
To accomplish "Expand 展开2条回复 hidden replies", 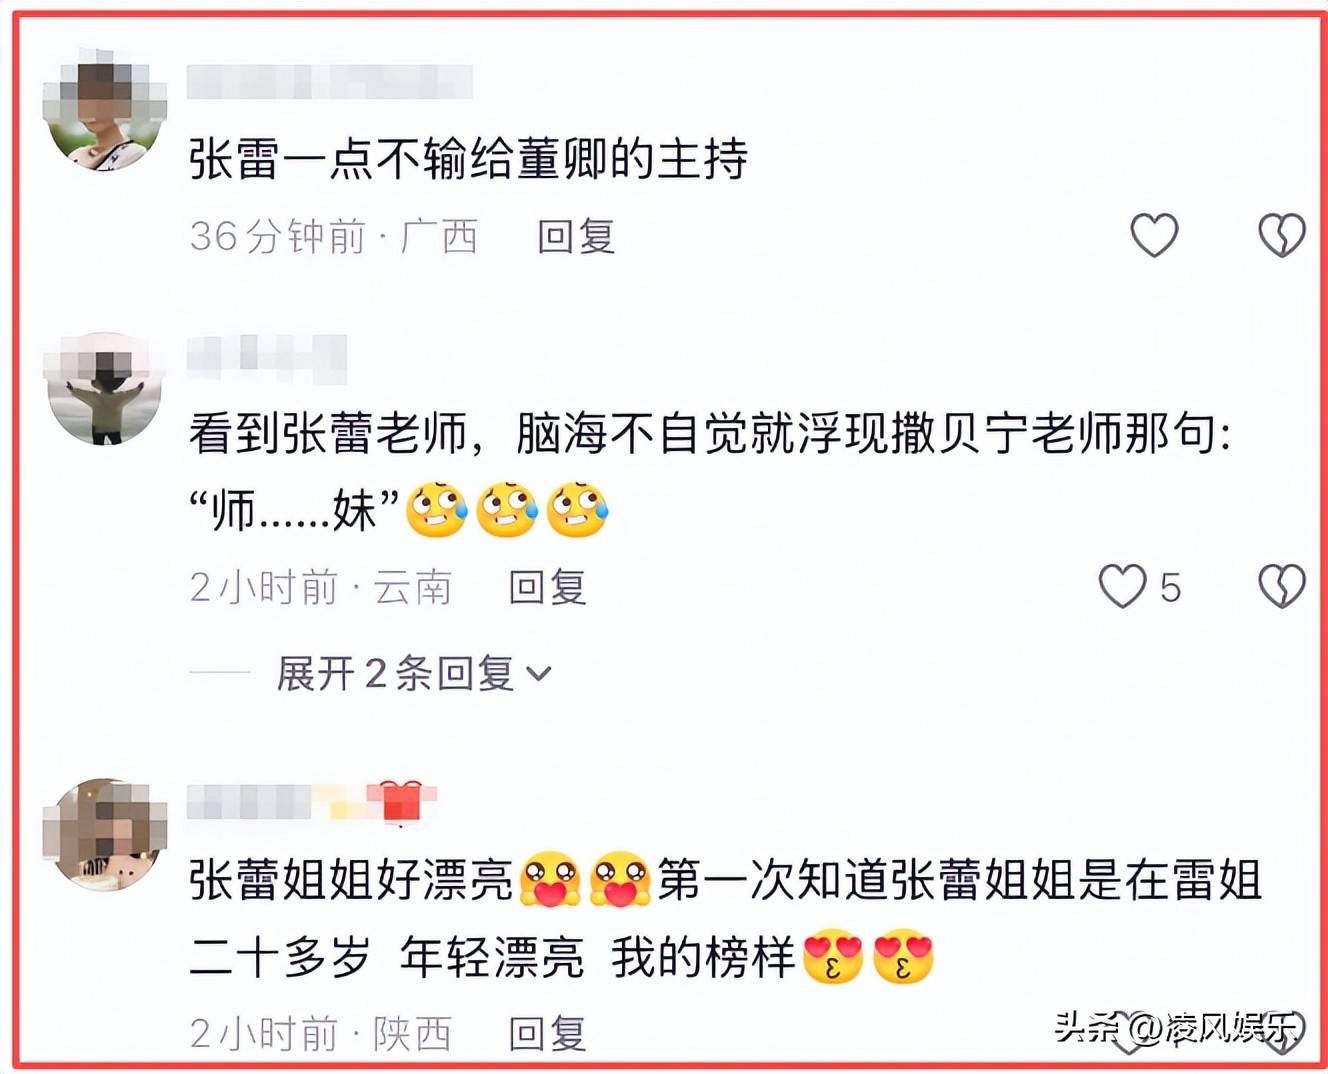I will pos(413,673).
